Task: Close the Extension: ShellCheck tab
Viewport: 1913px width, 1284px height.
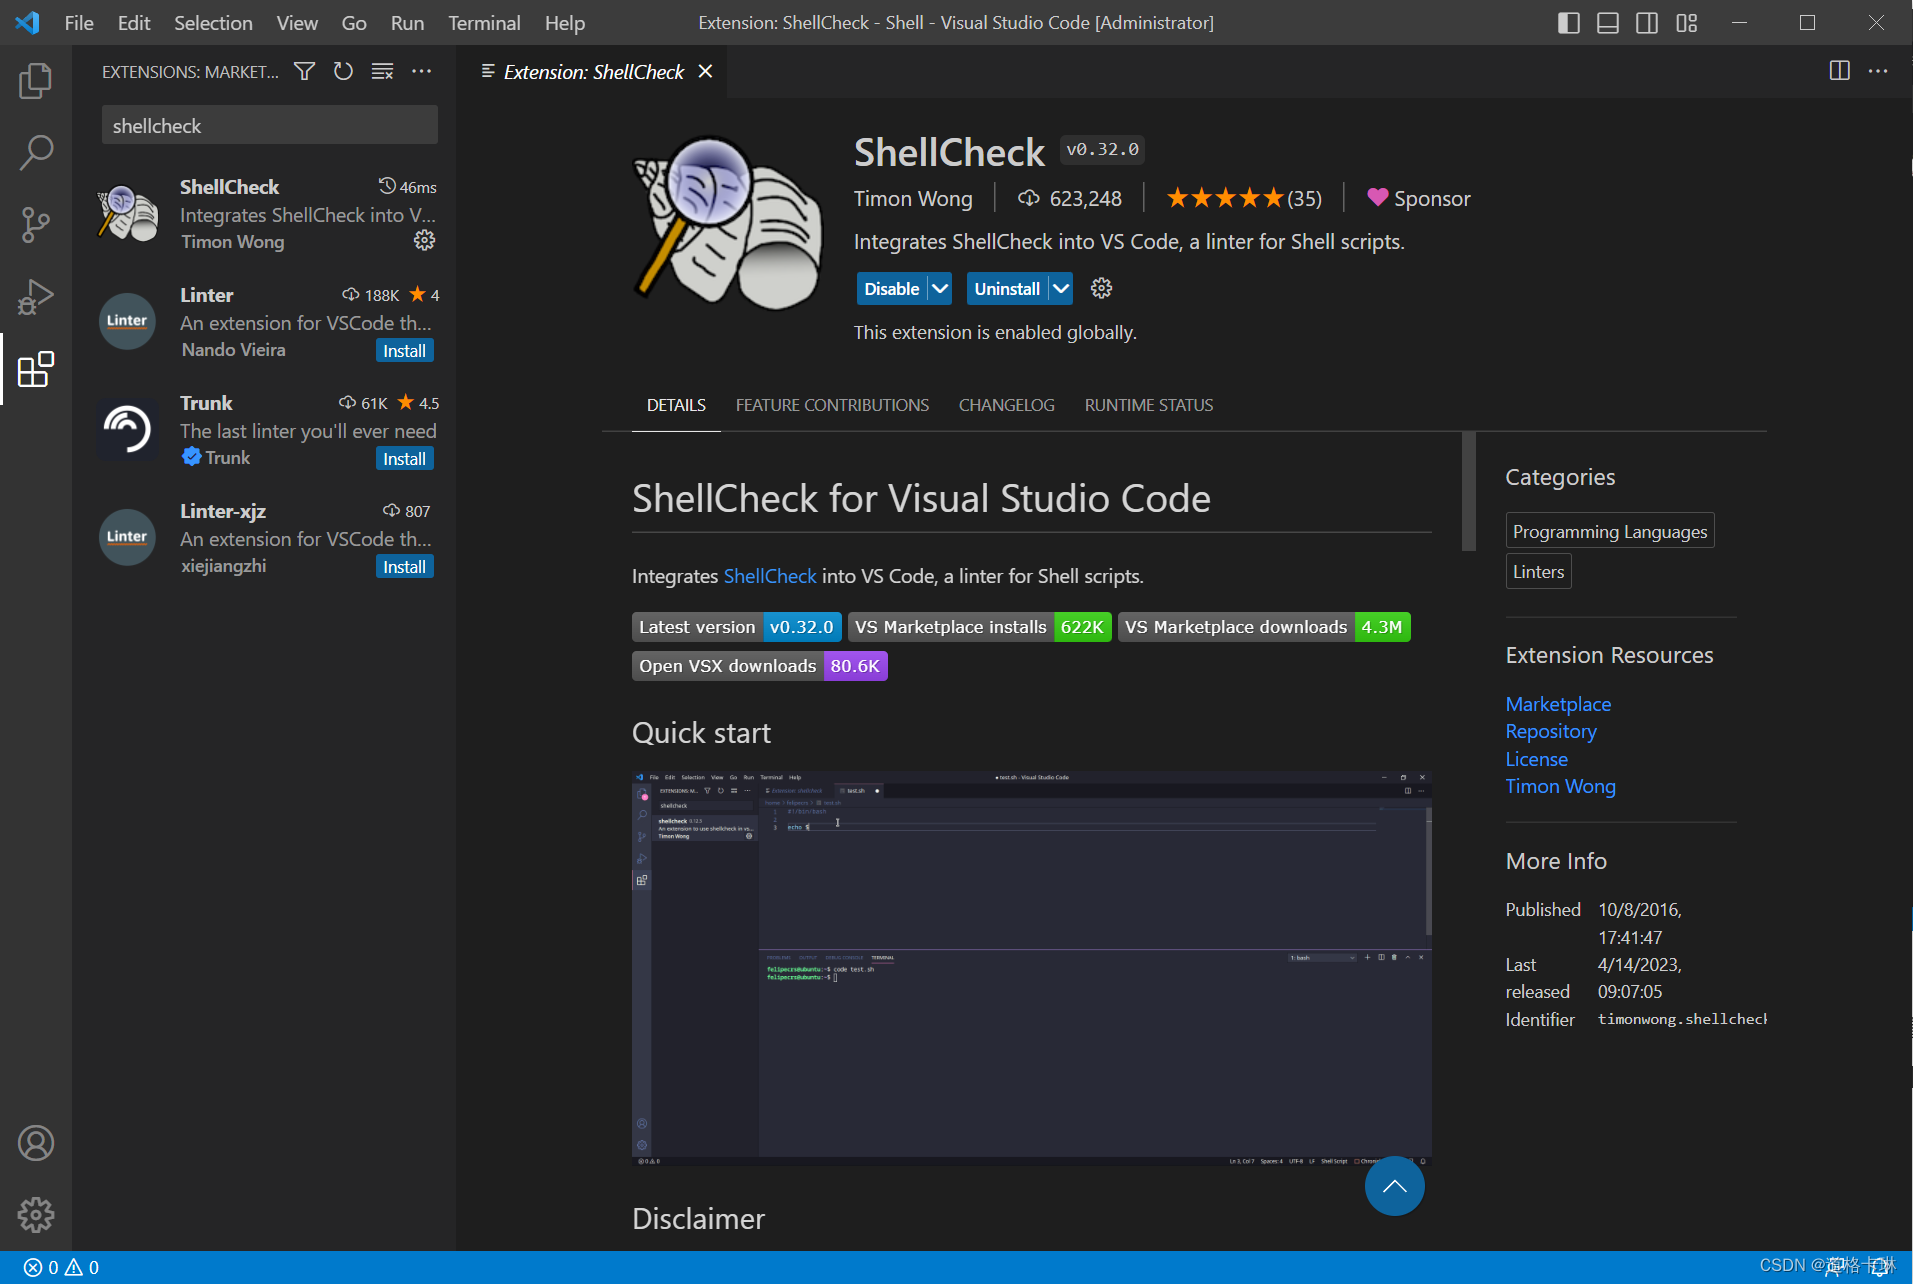Action: tap(705, 71)
